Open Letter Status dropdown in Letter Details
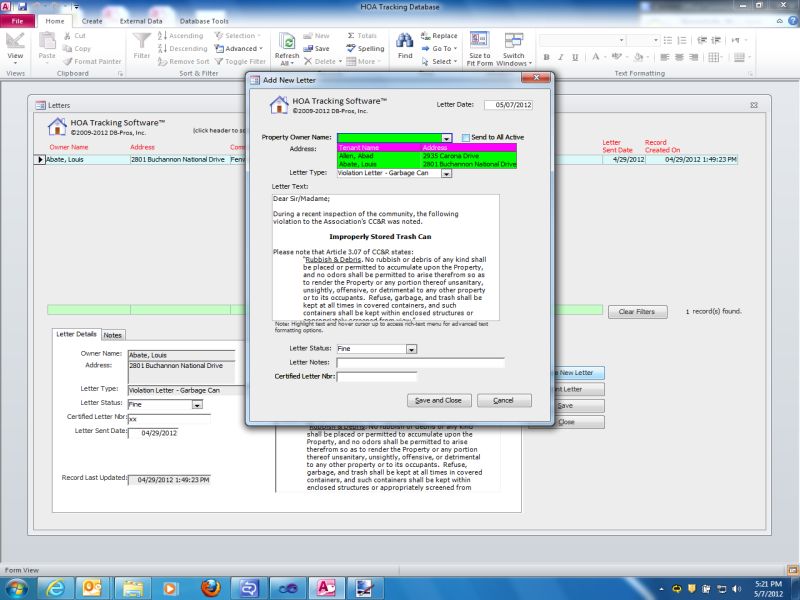The image size is (800, 600). (x=197, y=405)
